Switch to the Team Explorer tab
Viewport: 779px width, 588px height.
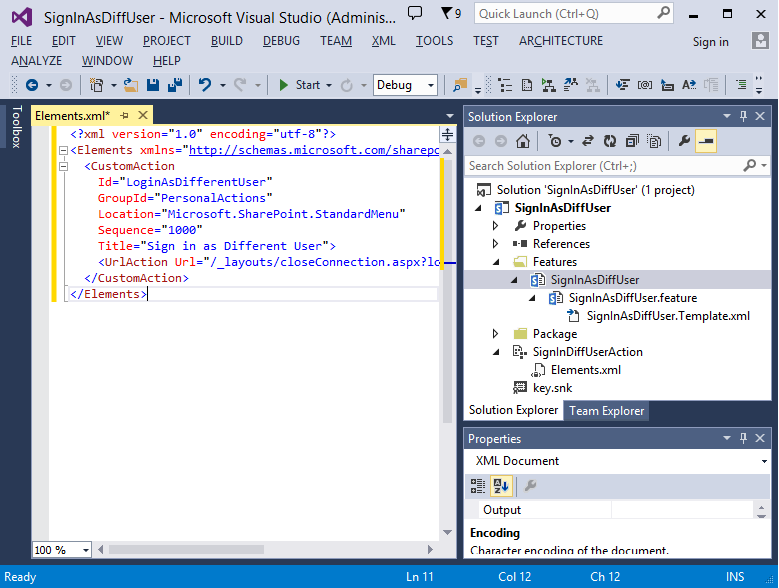pos(606,411)
